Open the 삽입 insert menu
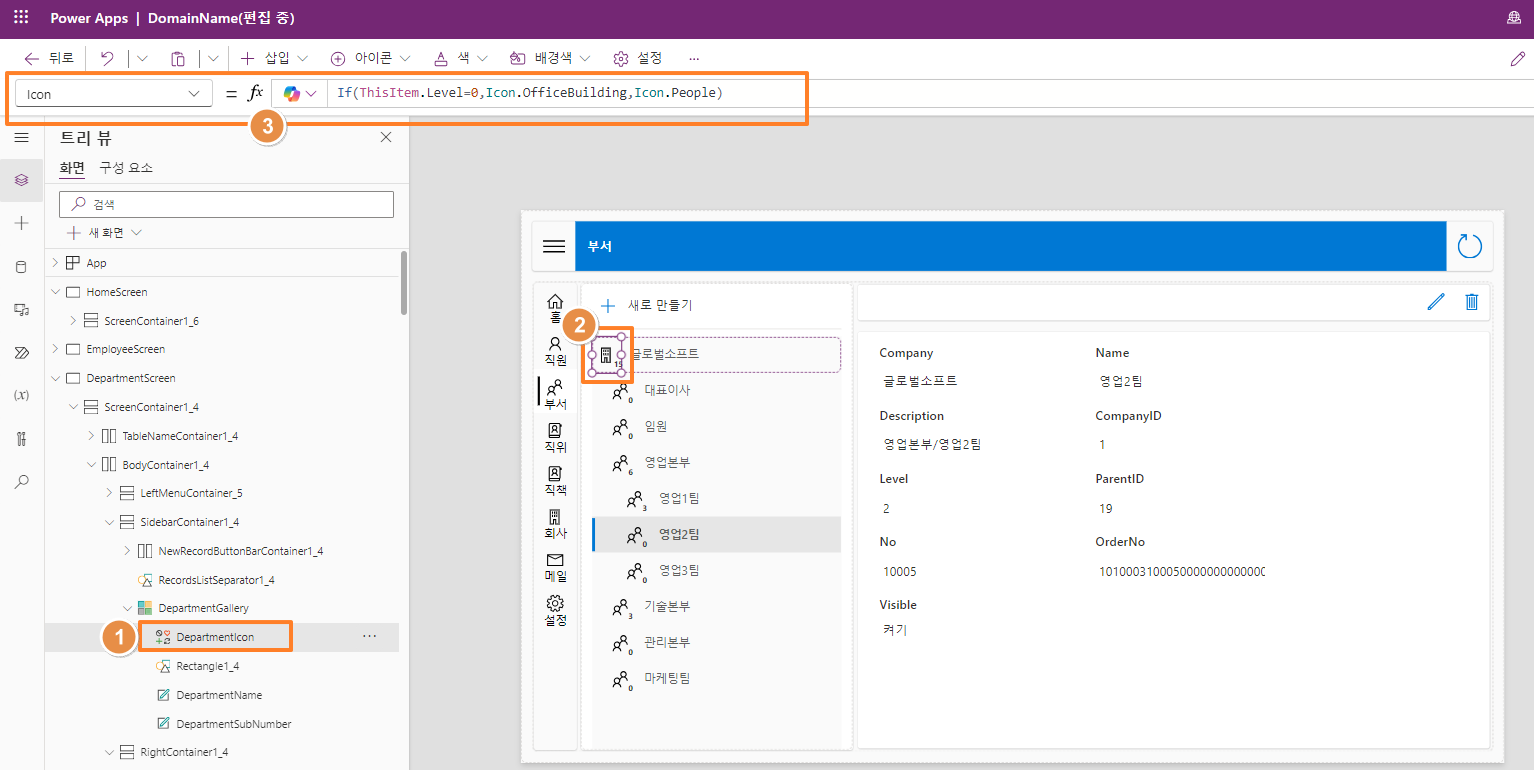Image resolution: width=1534 pixels, height=770 pixels. point(274,59)
